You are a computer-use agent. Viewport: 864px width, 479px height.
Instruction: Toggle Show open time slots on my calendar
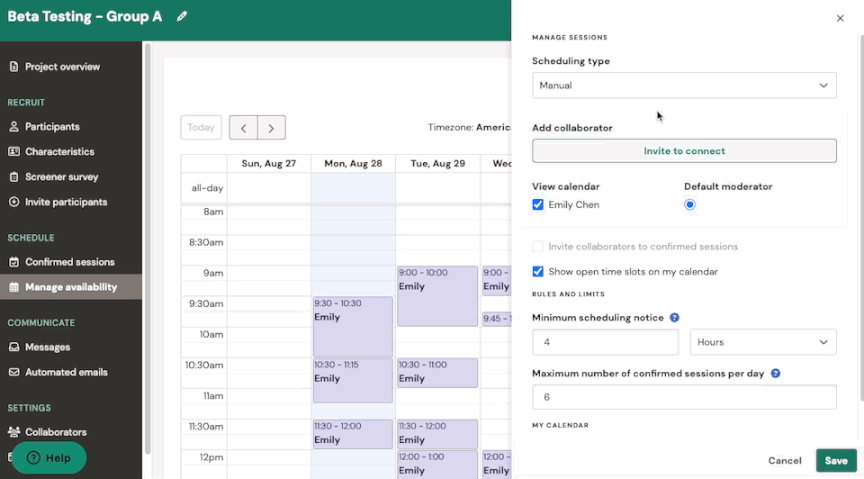tap(538, 271)
